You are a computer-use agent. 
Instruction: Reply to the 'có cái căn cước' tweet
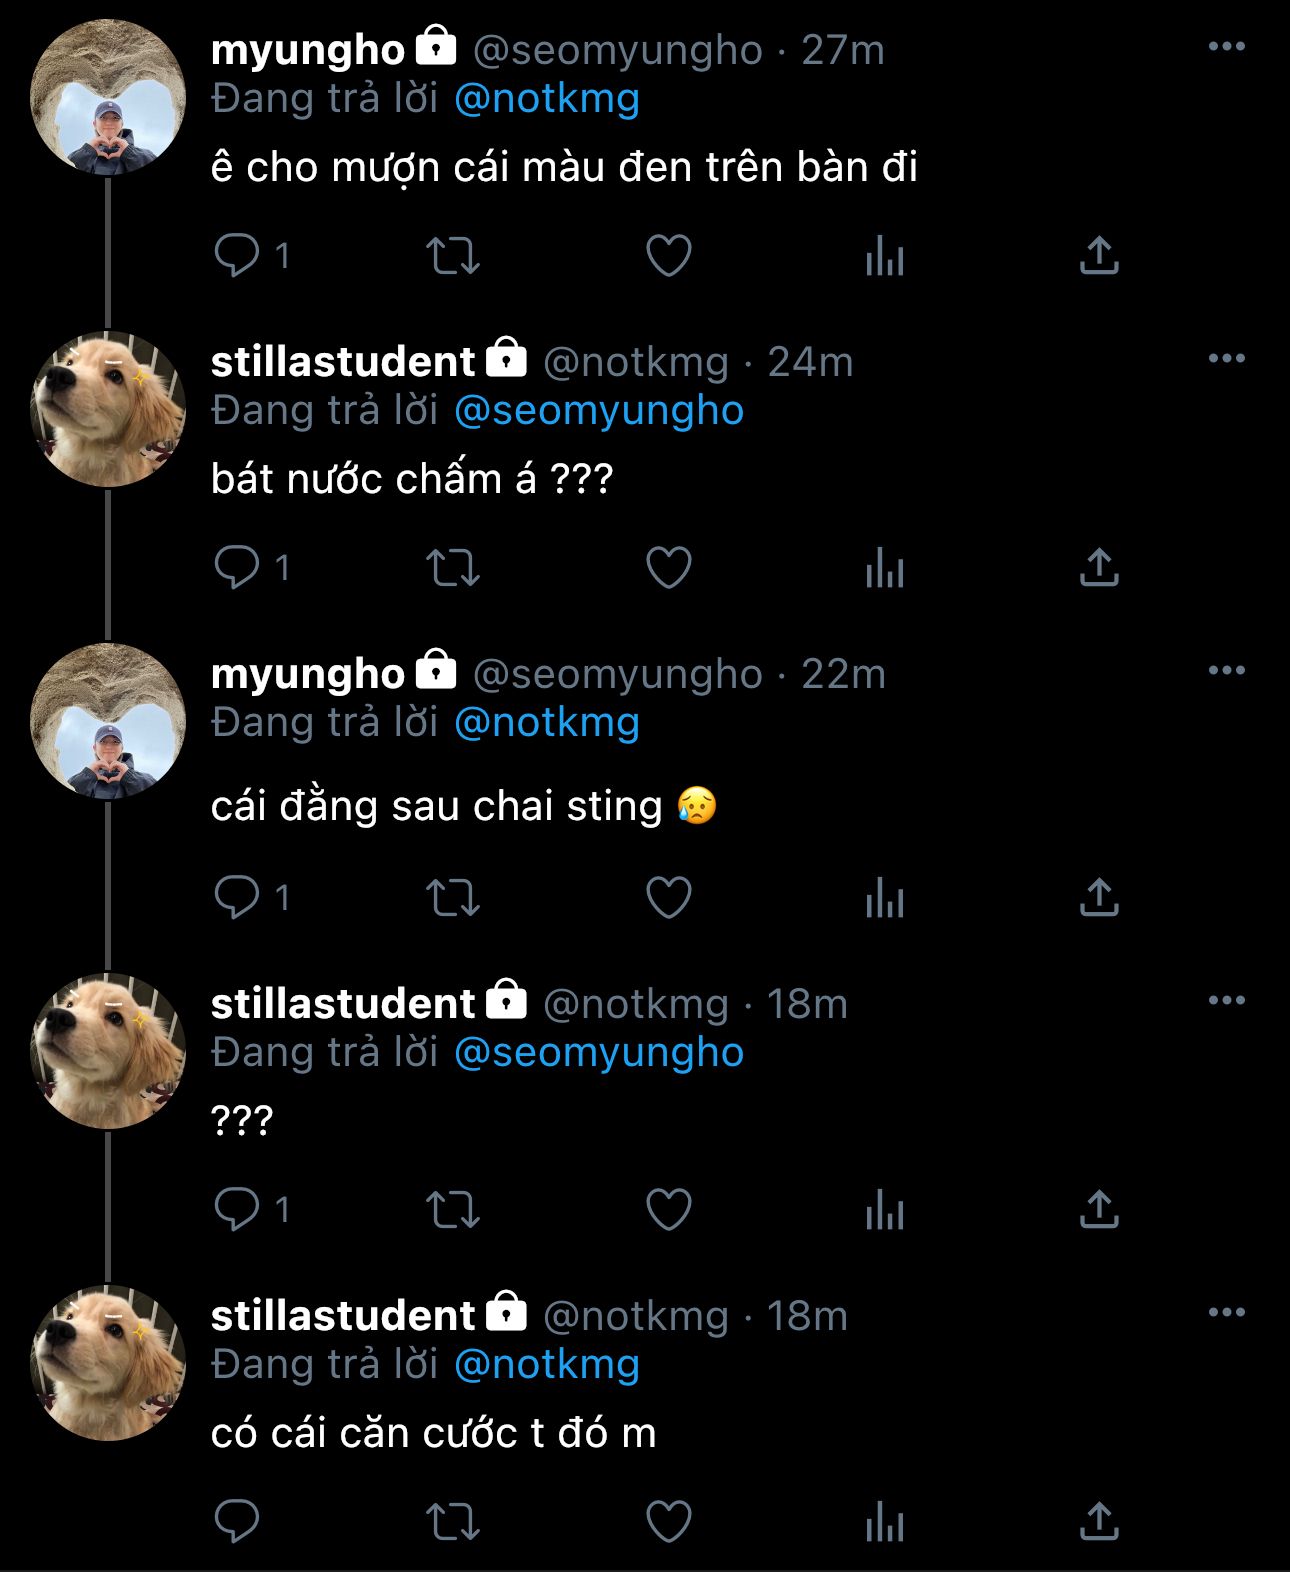237,1522
